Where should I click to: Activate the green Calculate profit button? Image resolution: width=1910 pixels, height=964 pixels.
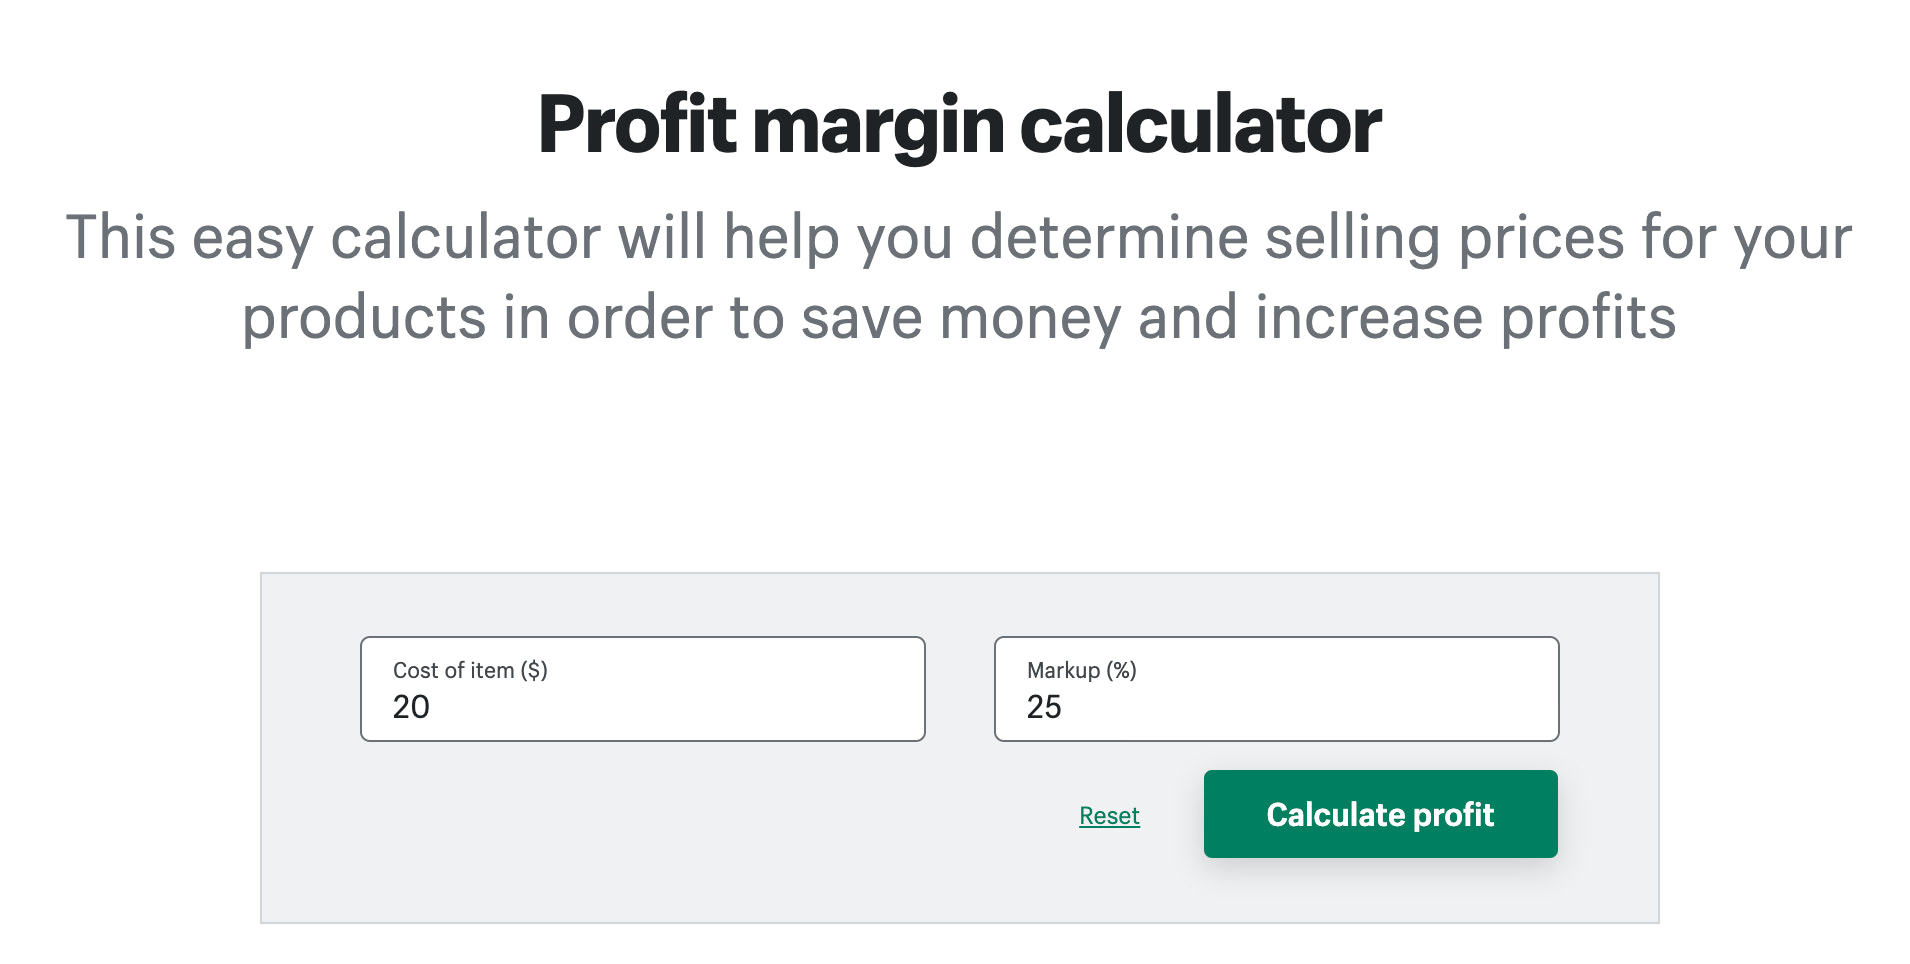pos(1380,814)
